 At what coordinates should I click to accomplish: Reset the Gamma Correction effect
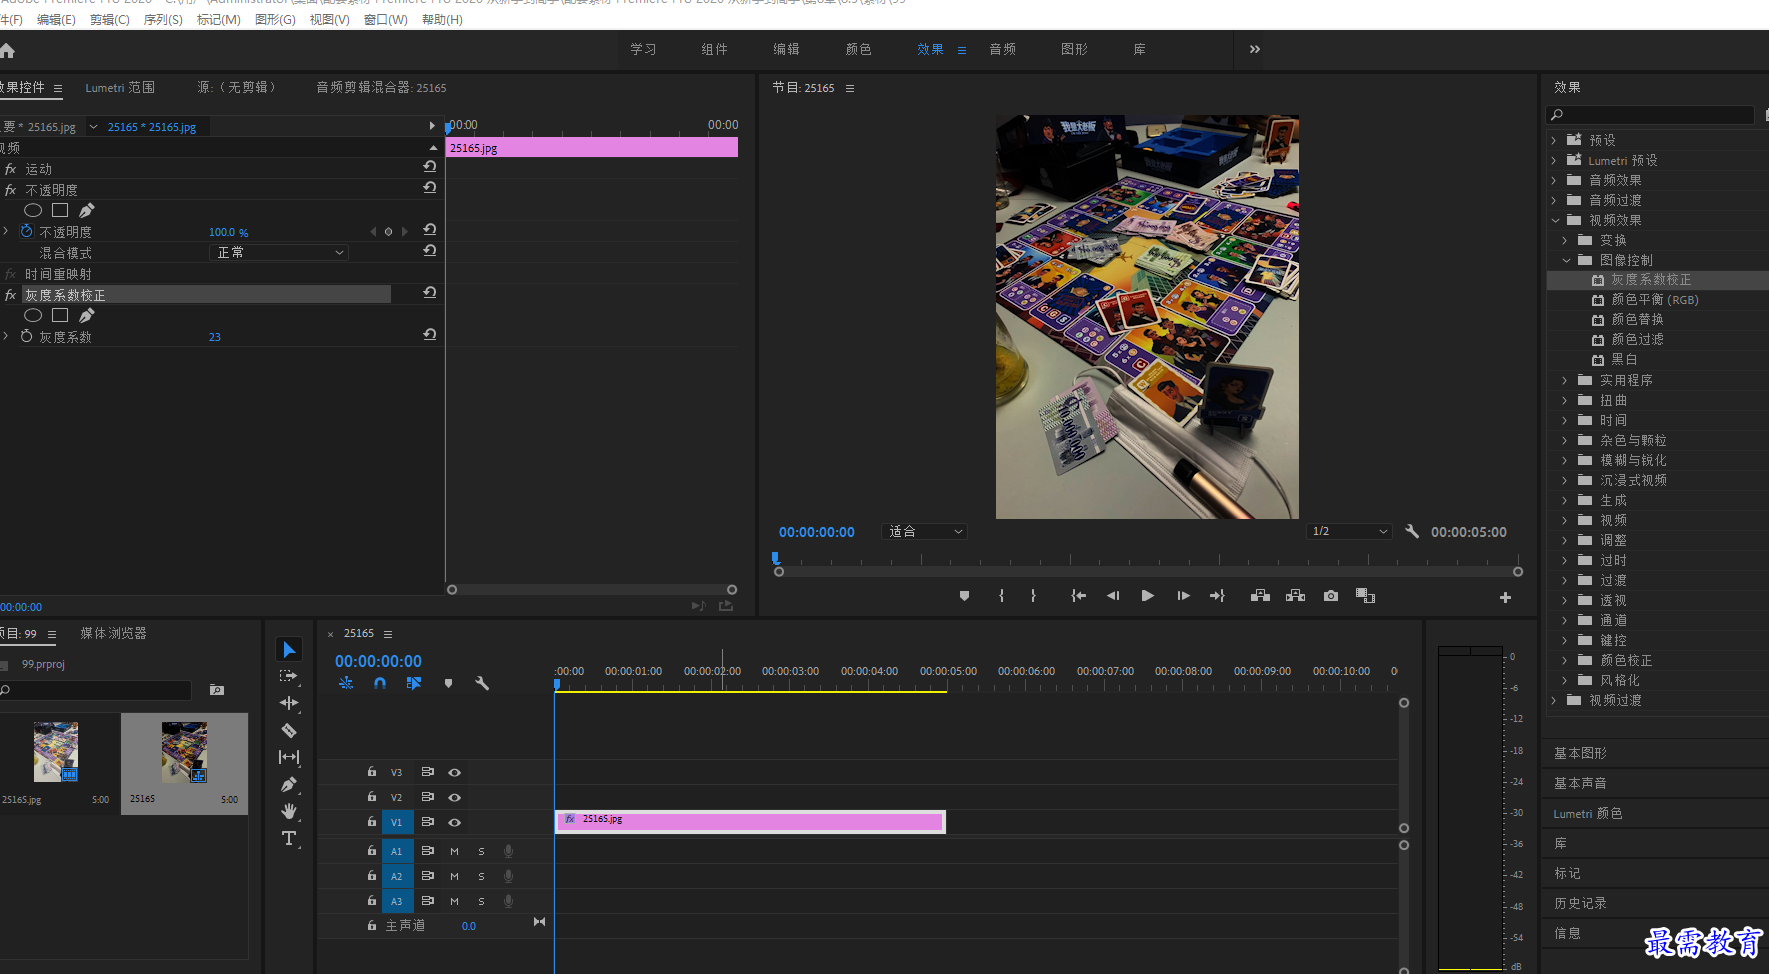pos(429,293)
